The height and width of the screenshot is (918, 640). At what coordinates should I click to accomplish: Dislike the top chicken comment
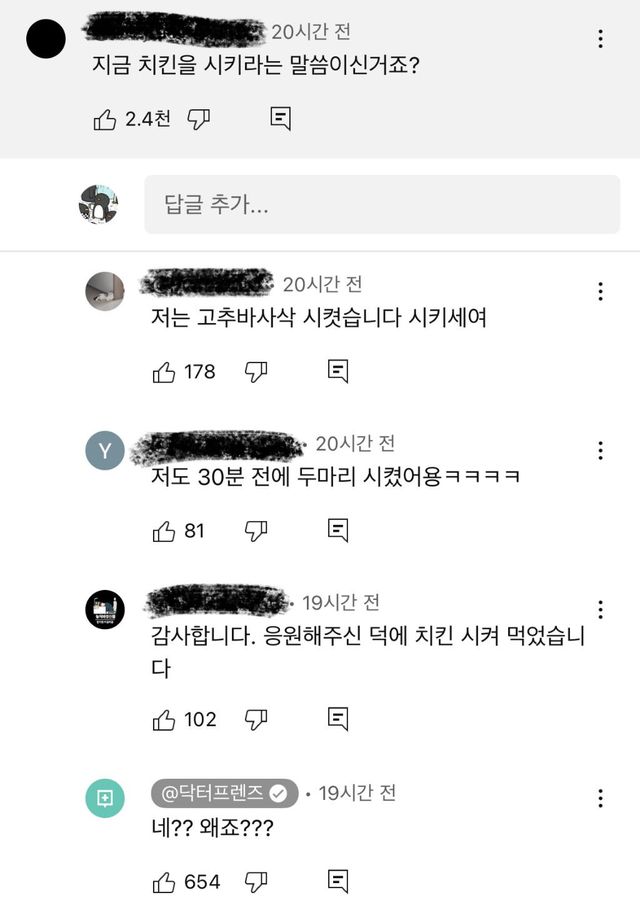tap(198, 119)
